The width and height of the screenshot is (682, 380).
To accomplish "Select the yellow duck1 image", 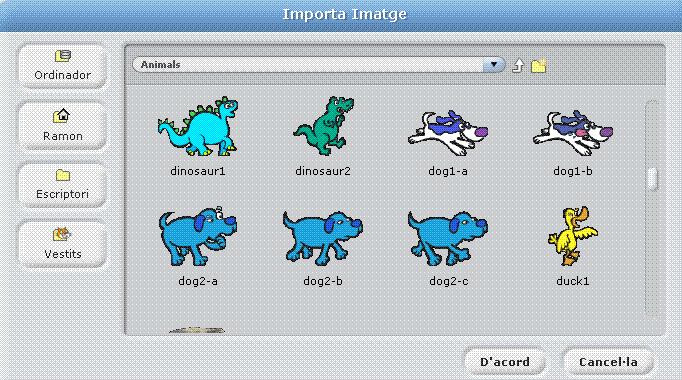I will click(x=573, y=246).
